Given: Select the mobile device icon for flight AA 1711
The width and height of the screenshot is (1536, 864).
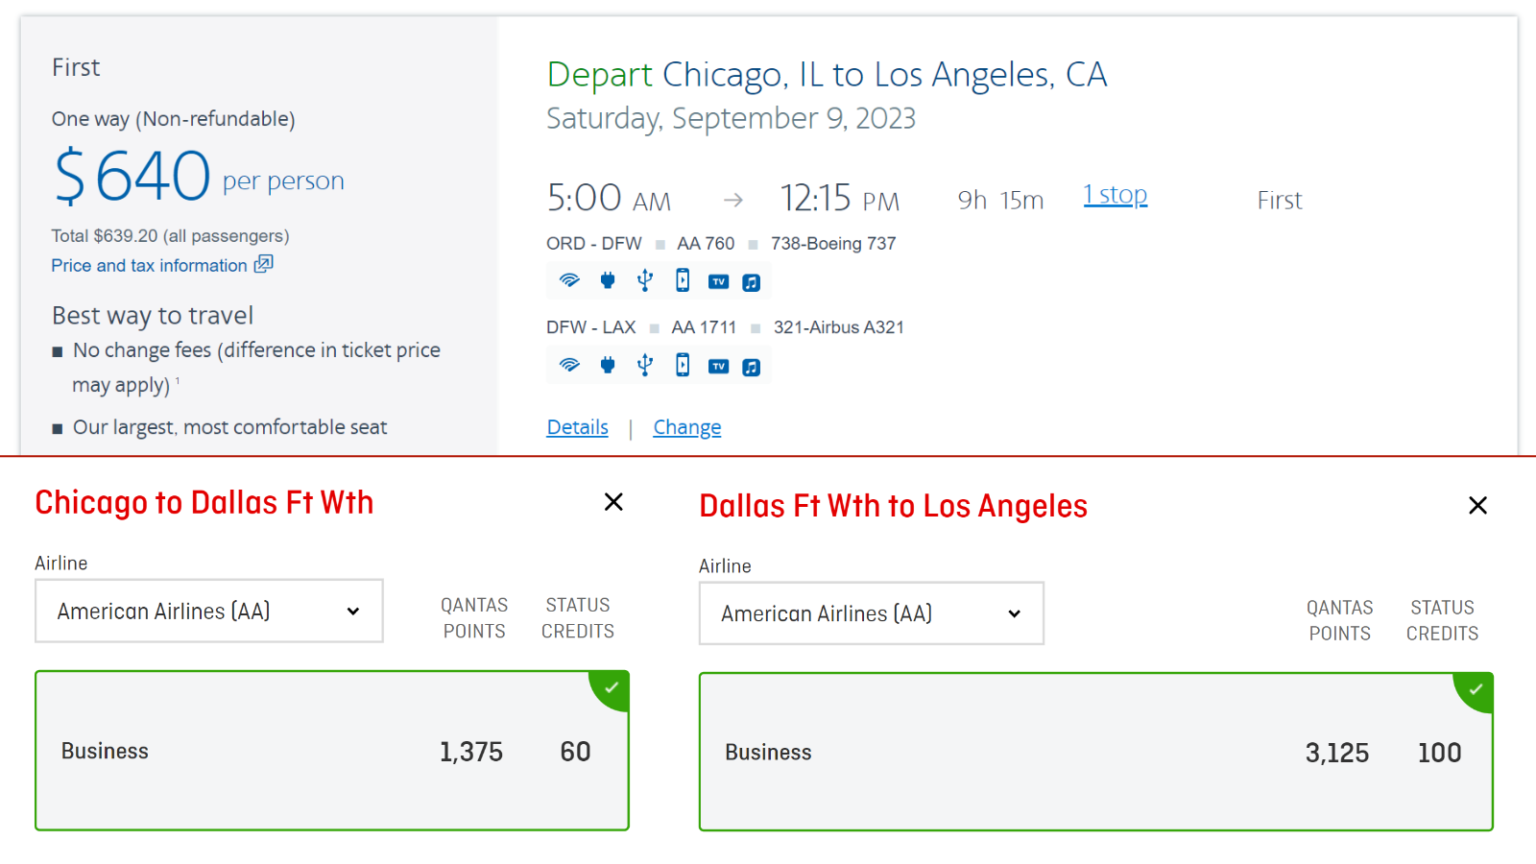Looking at the screenshot, I should [x=682, y=365].
